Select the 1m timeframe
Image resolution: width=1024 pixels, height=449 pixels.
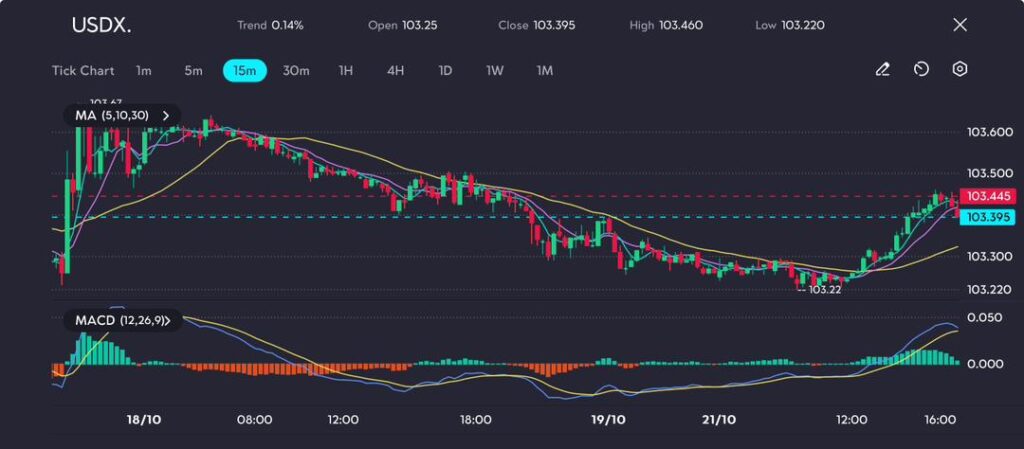pos(144,71)
